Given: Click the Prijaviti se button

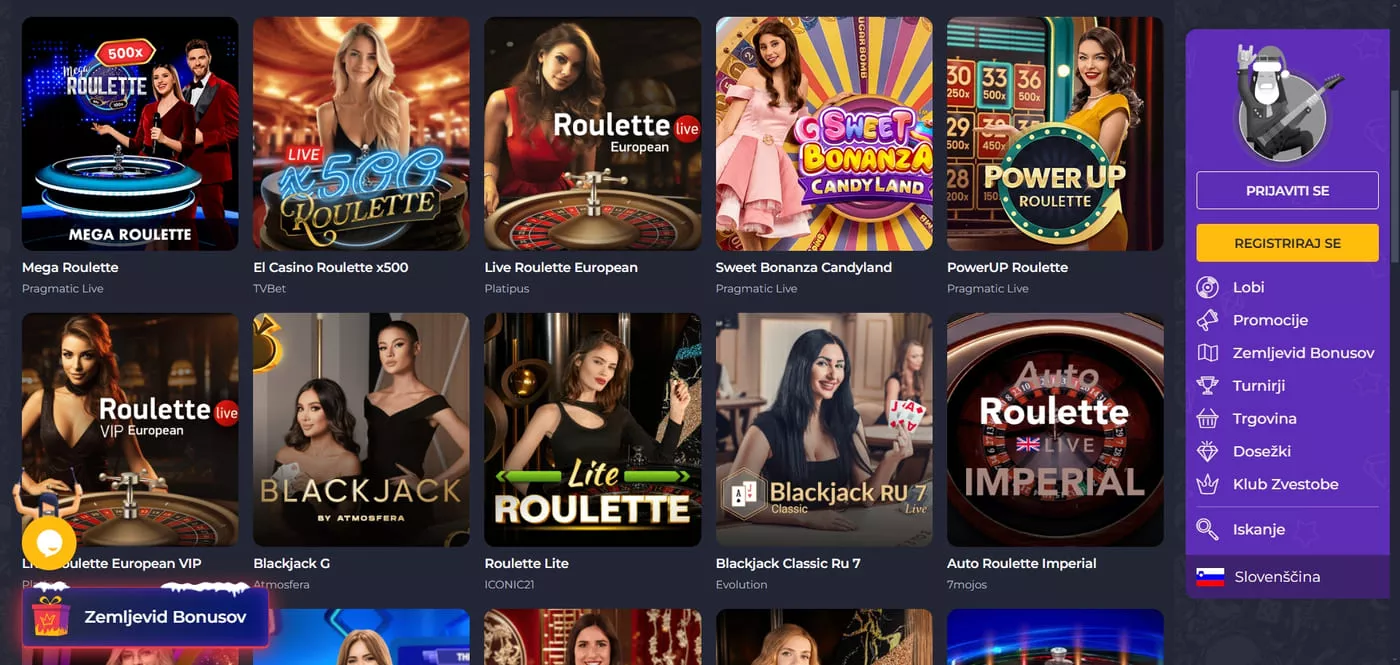Looking at the screenshot, I should pyautogui.click(x=1287, y=190).
